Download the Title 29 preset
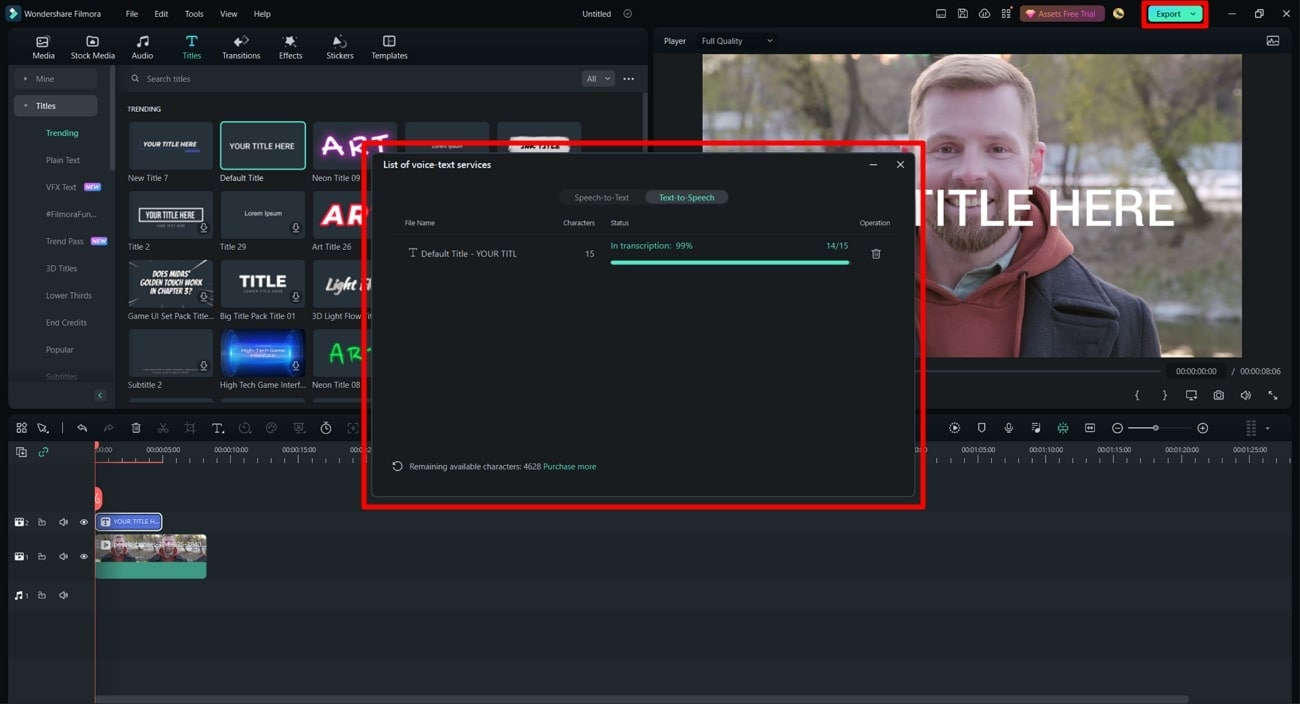 [296, 228]
